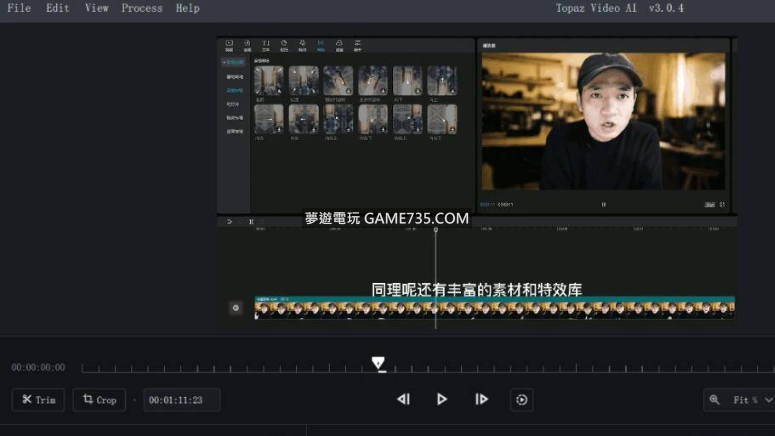The width and height of the screenshot is (775, 436).
Task: Click the 00:01:11:23 timecode field
Action: [x=181, y=400]
